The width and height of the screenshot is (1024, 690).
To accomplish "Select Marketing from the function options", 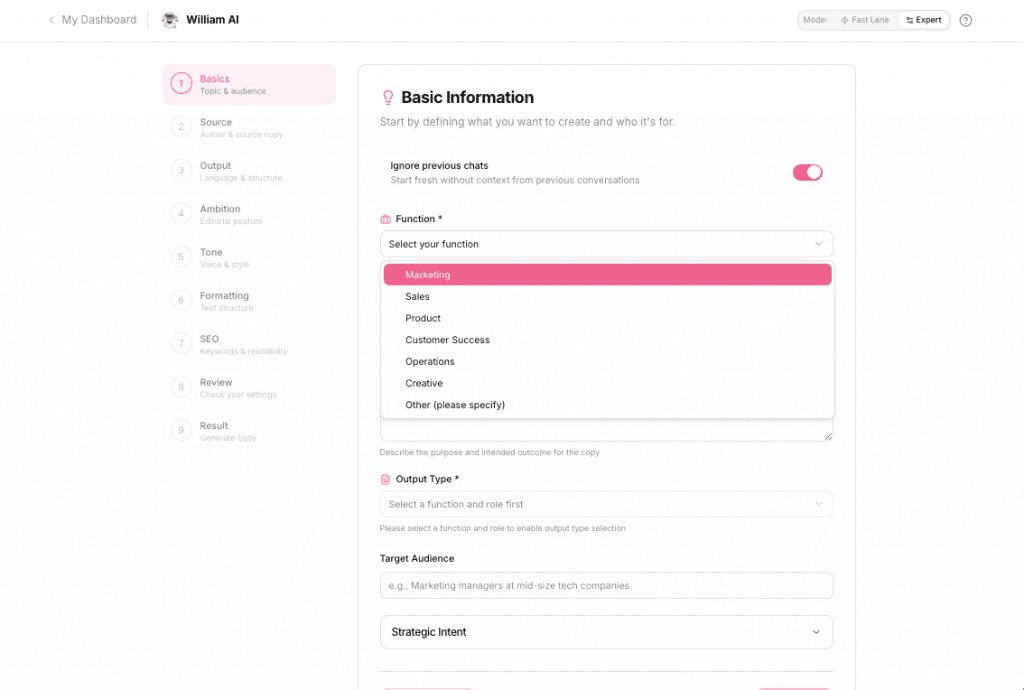I will coord(606,274).
